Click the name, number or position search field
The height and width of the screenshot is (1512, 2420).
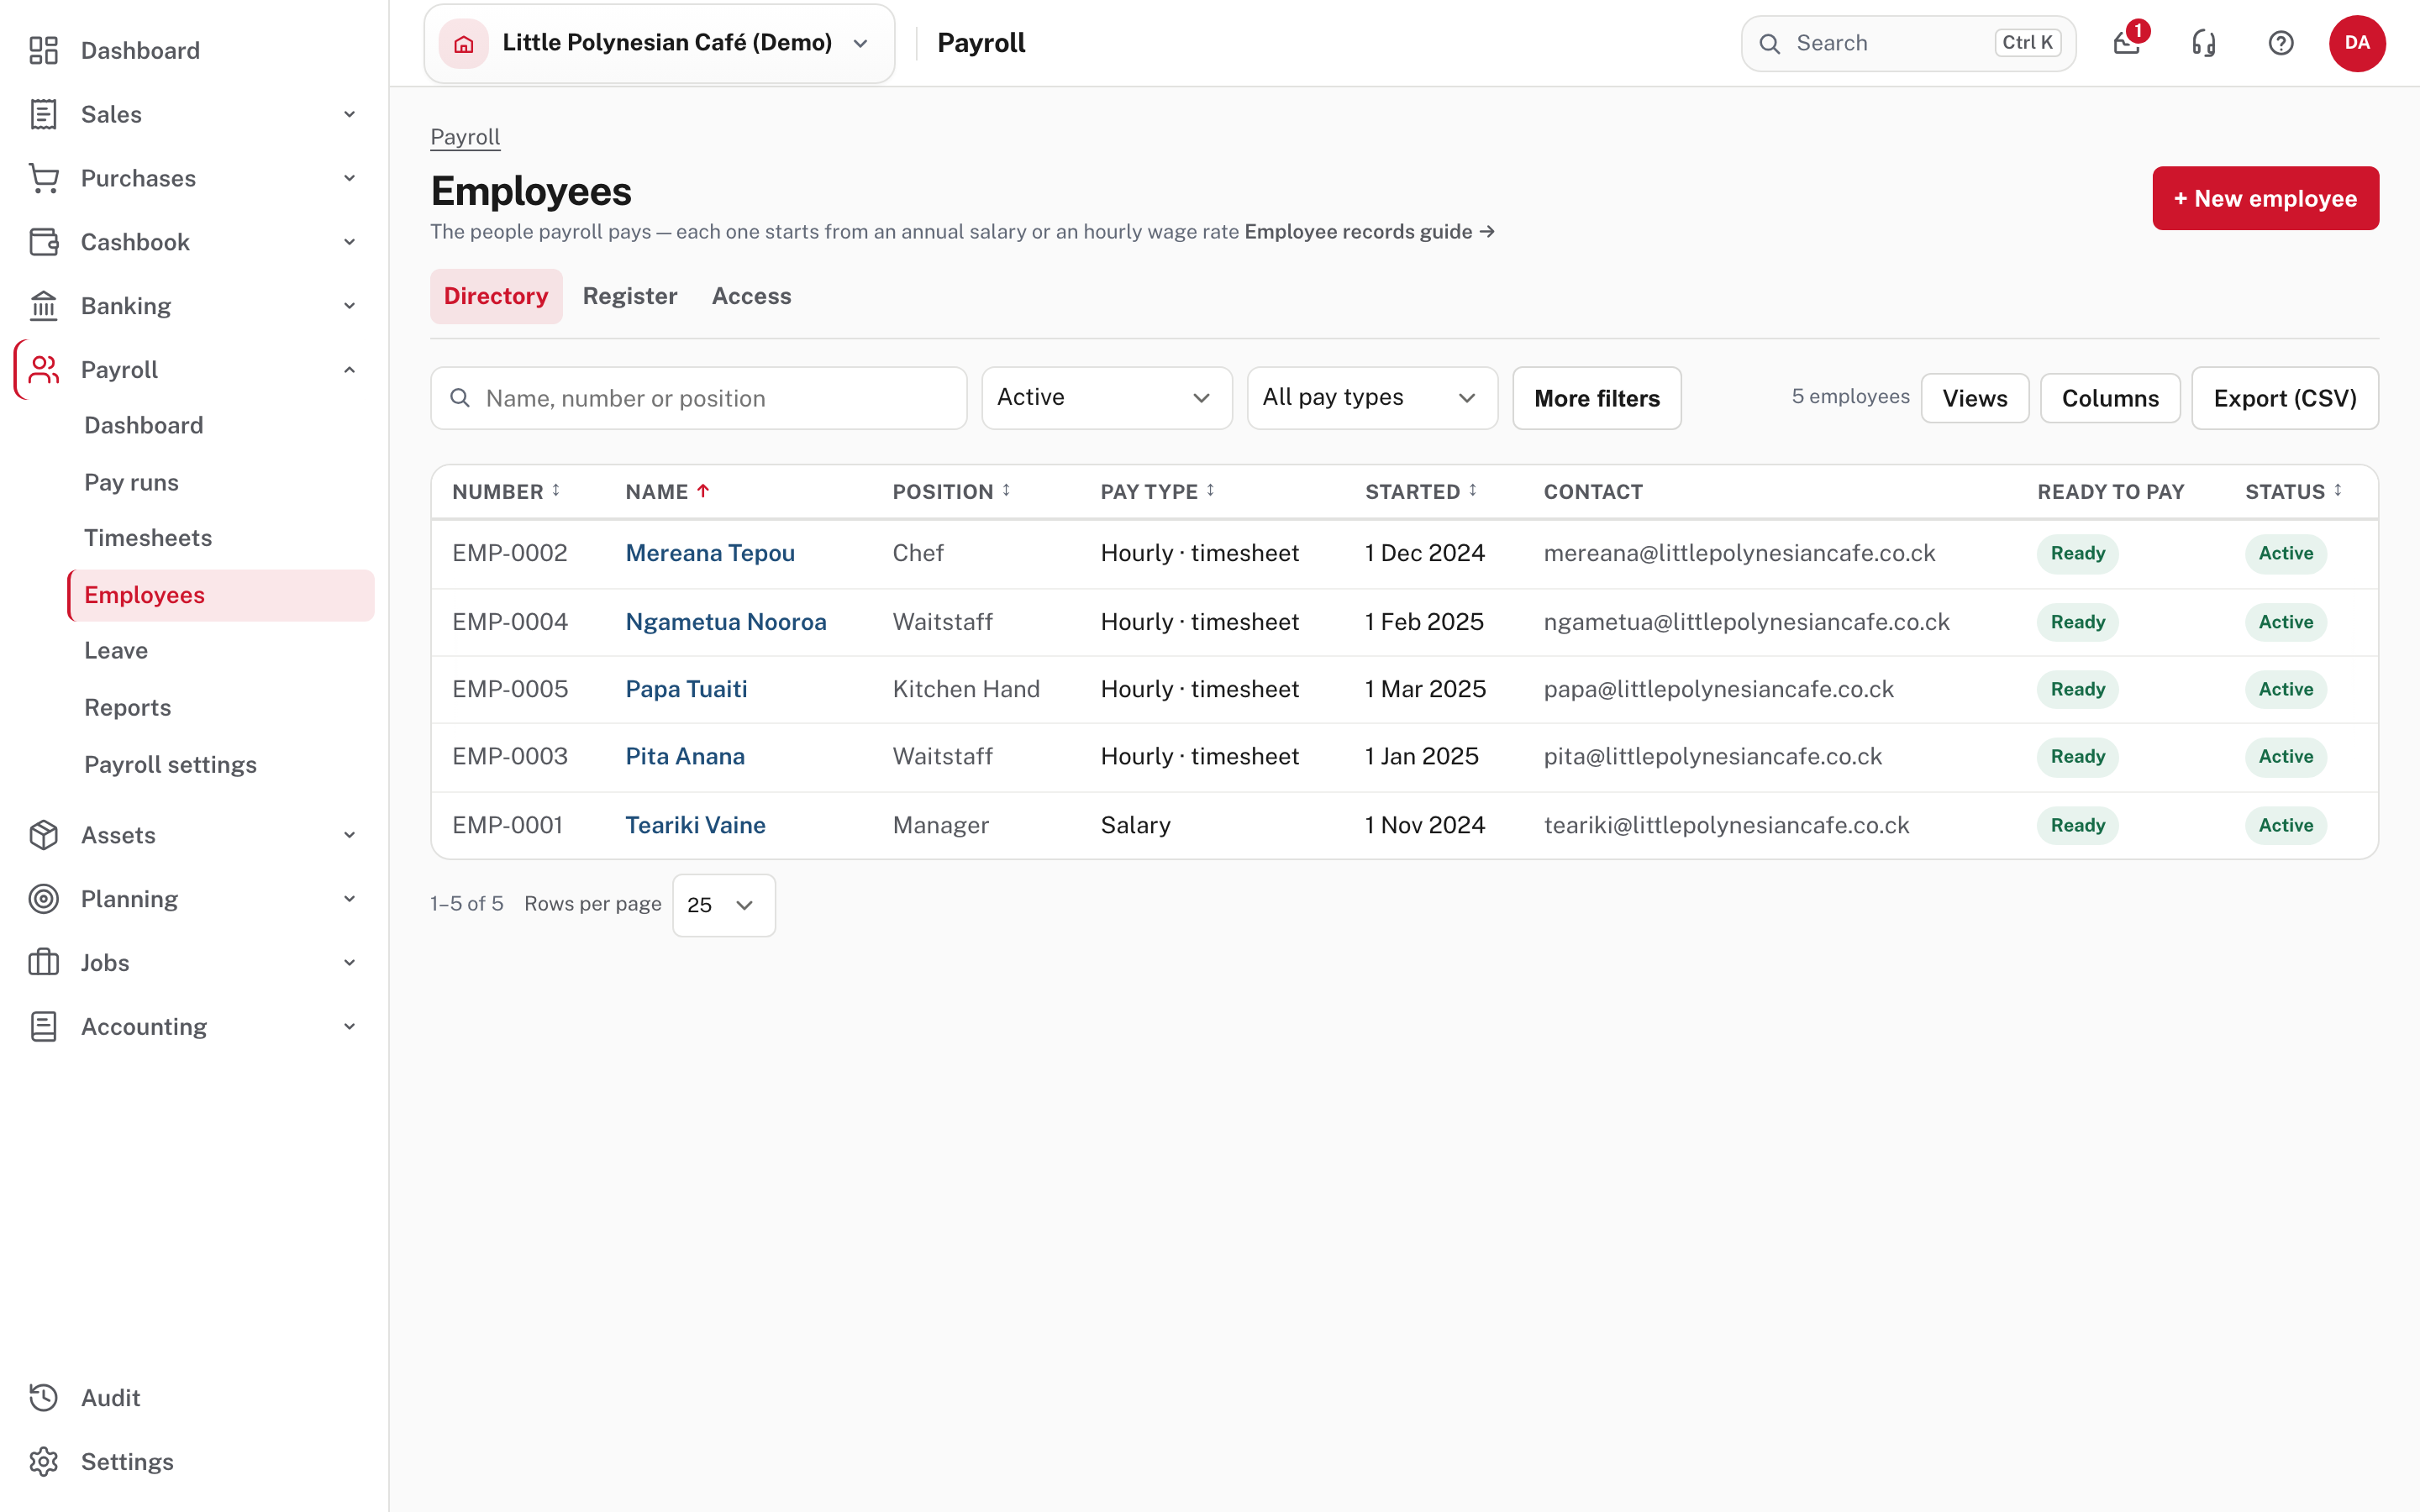698,398
